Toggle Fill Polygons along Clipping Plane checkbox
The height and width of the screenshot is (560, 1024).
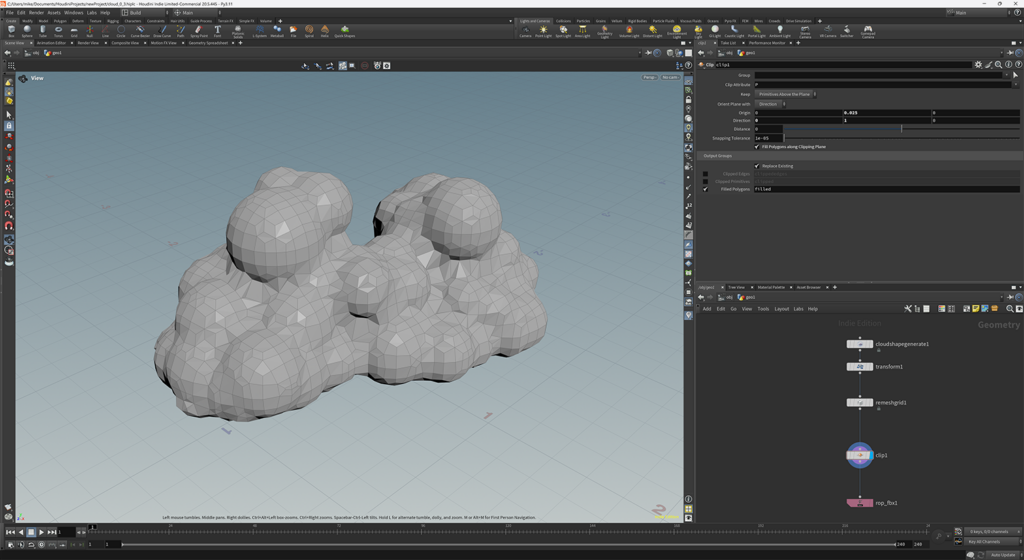point(757,147)
